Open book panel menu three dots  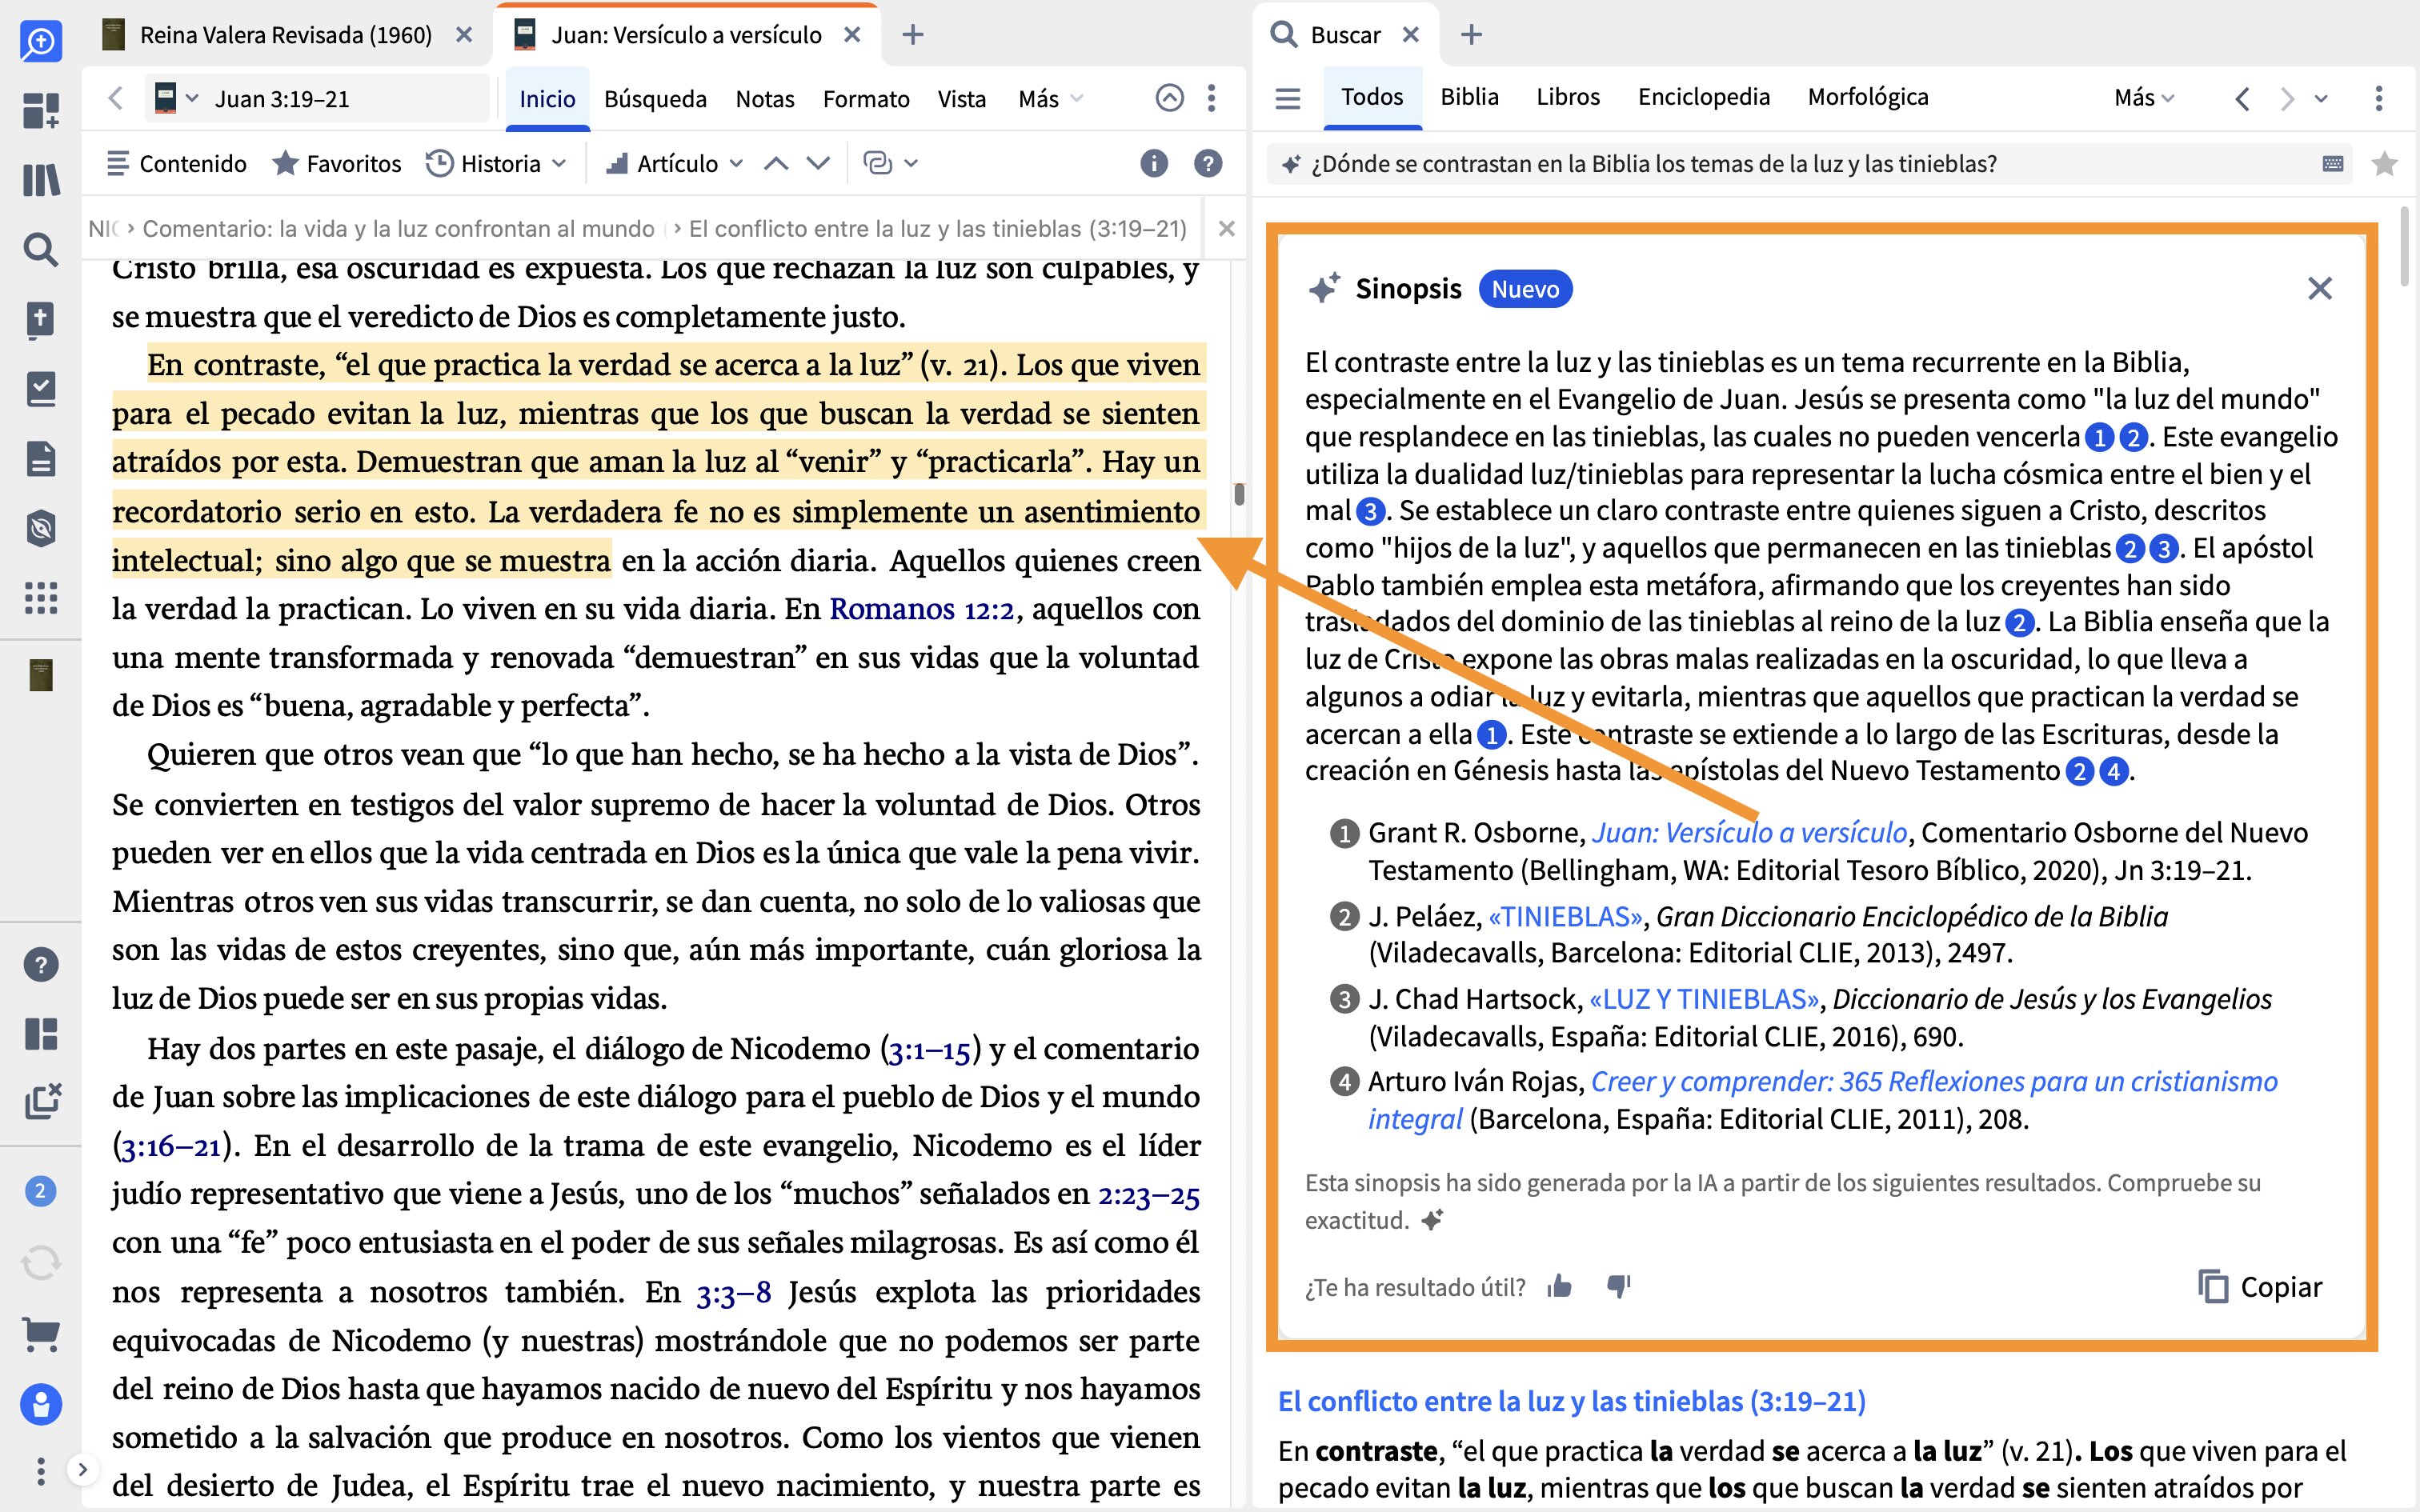[x=1211, y=98]
